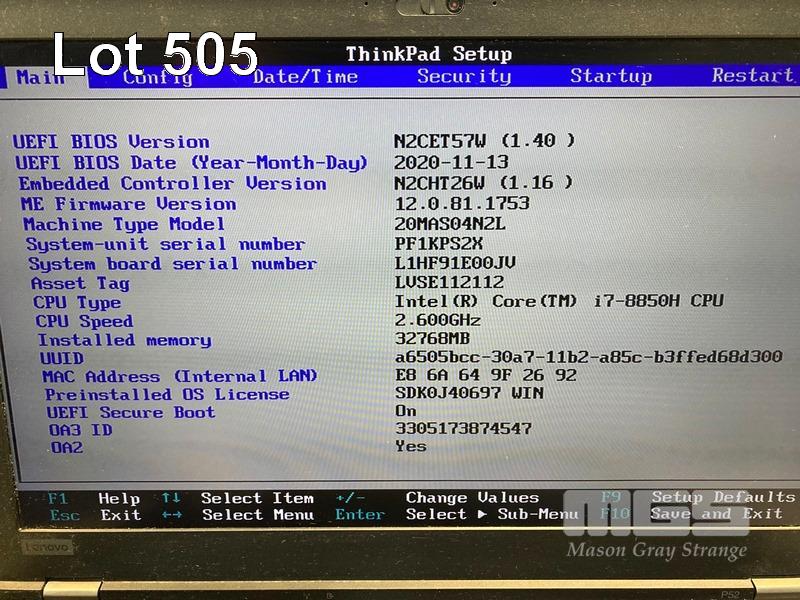Open the Config tab
The width and height of the screenshot is (800, 600).
click(157, 77)
